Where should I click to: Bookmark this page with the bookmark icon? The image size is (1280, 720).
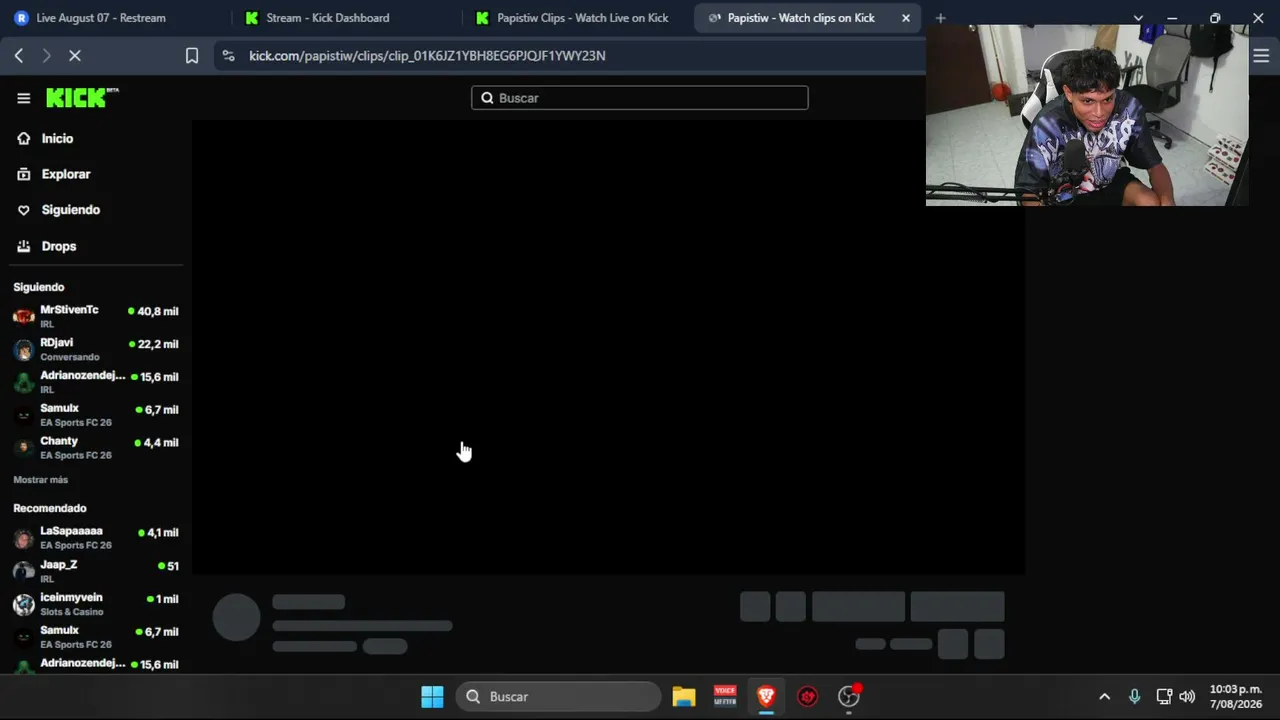tap(192, 56)
